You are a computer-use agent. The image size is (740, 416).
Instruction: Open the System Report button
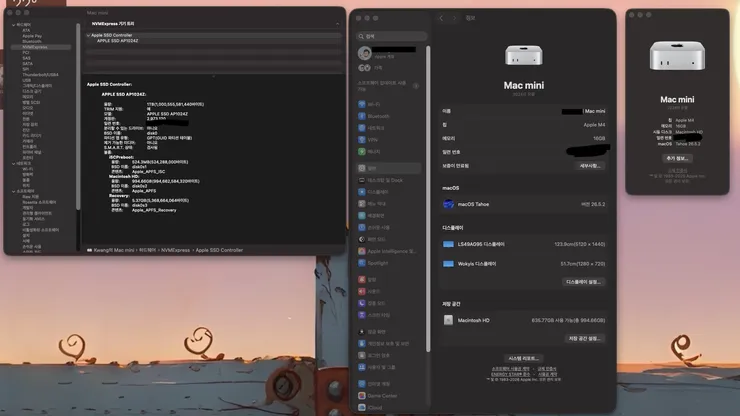tap(523, 358)
